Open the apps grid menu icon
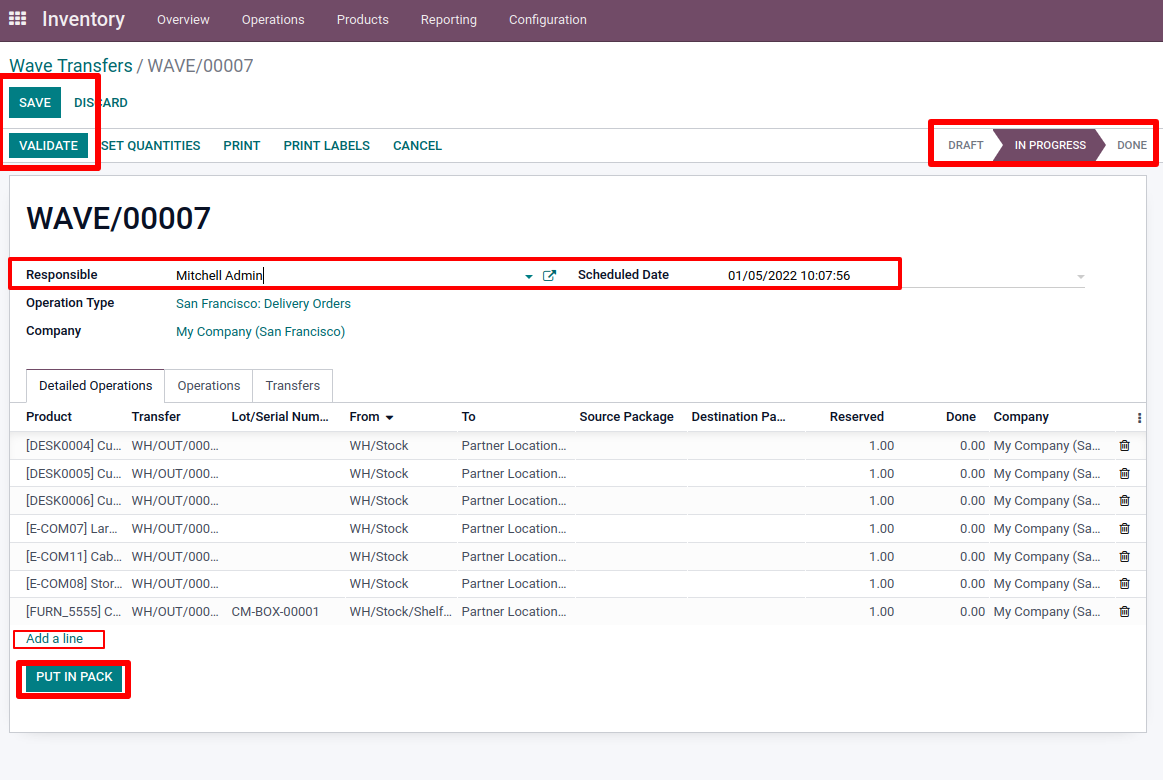 pos(18,19)
